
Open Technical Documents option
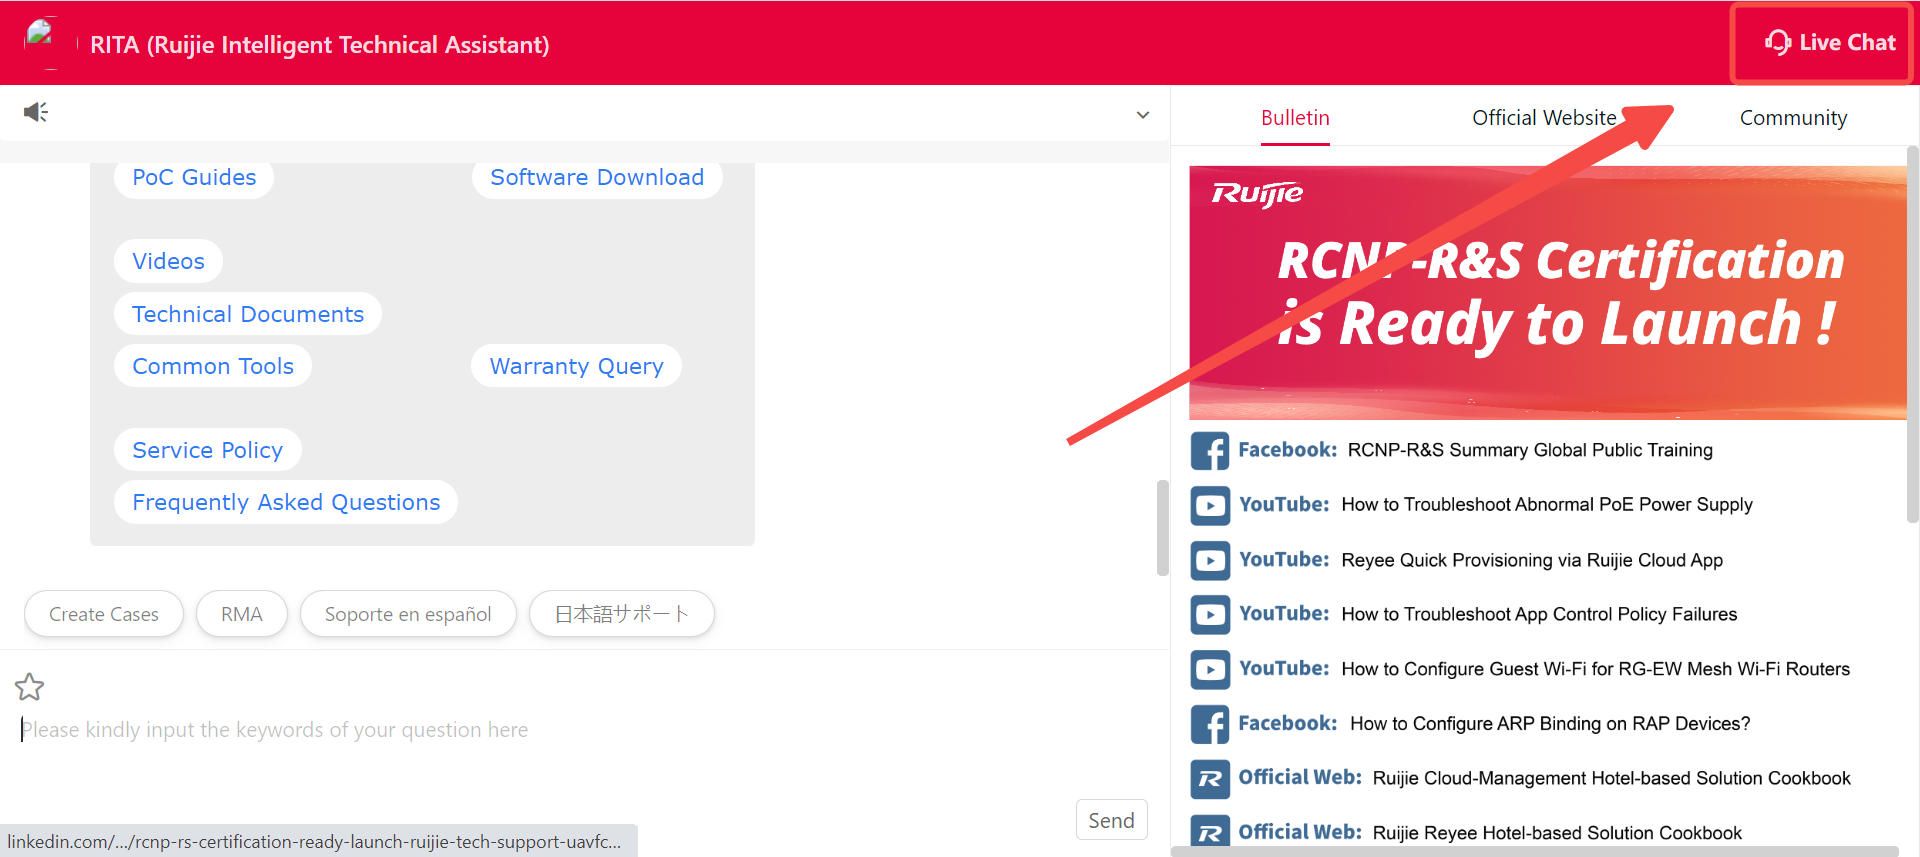pyautogui.click(x=248, y=314)
